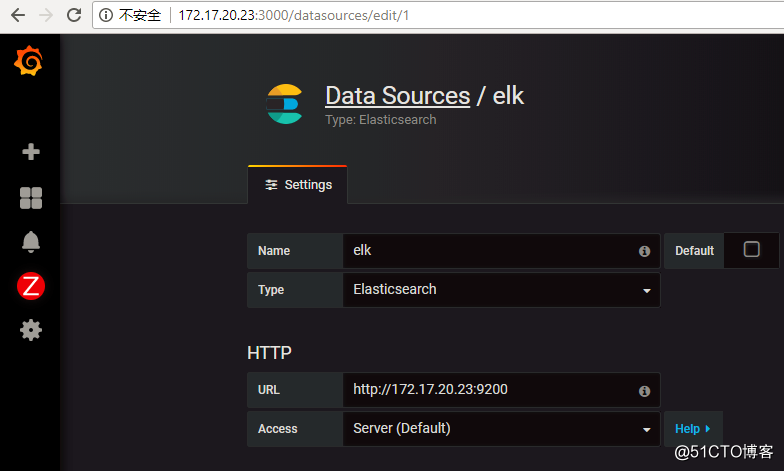Open the Dashboards grid icon
The height and width of the screenshot is (471, 784).
tap(31, 198)
